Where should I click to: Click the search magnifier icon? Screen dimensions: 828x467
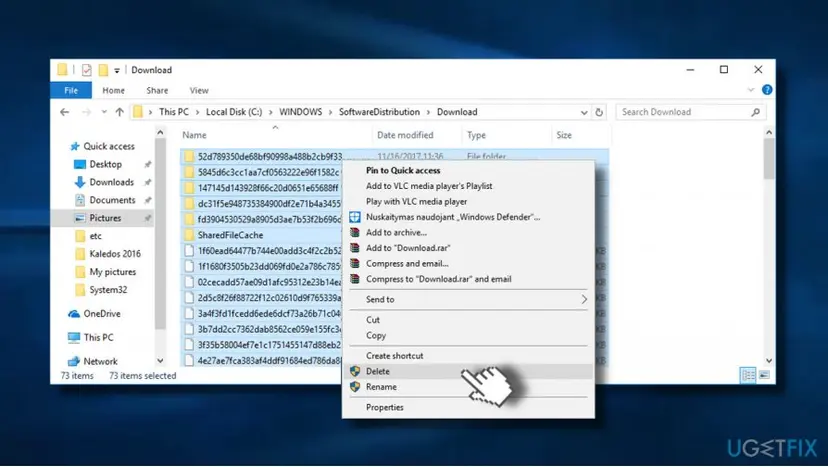[x=756, y=112]
